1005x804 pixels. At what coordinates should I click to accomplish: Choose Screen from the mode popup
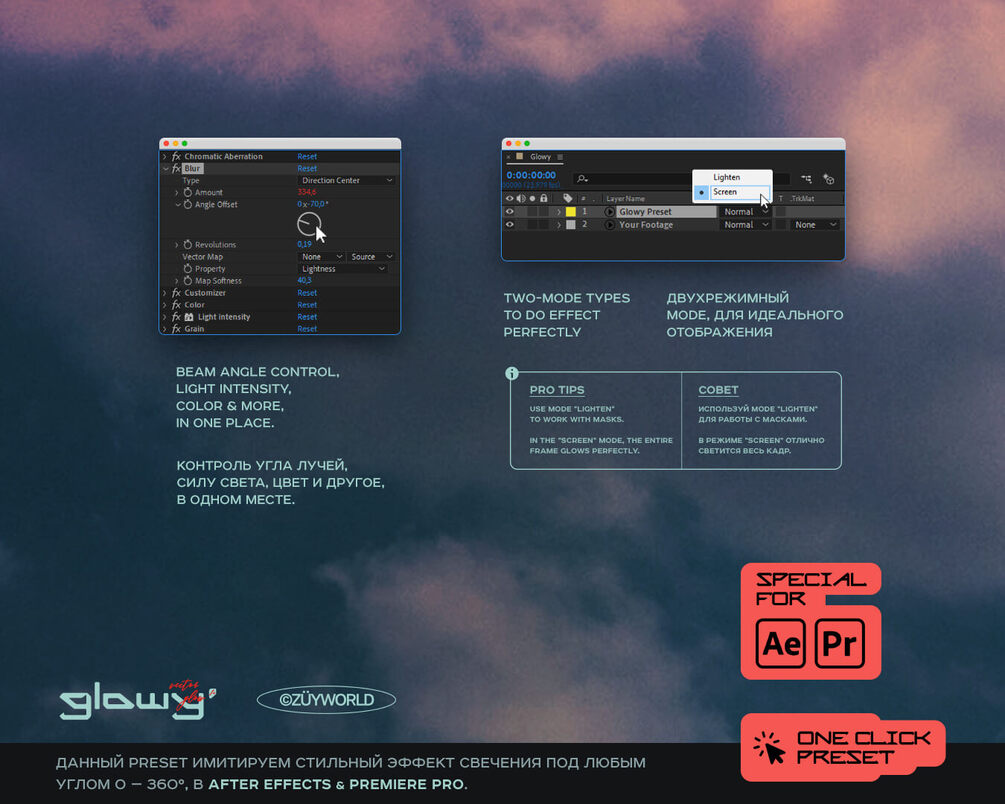733,192
